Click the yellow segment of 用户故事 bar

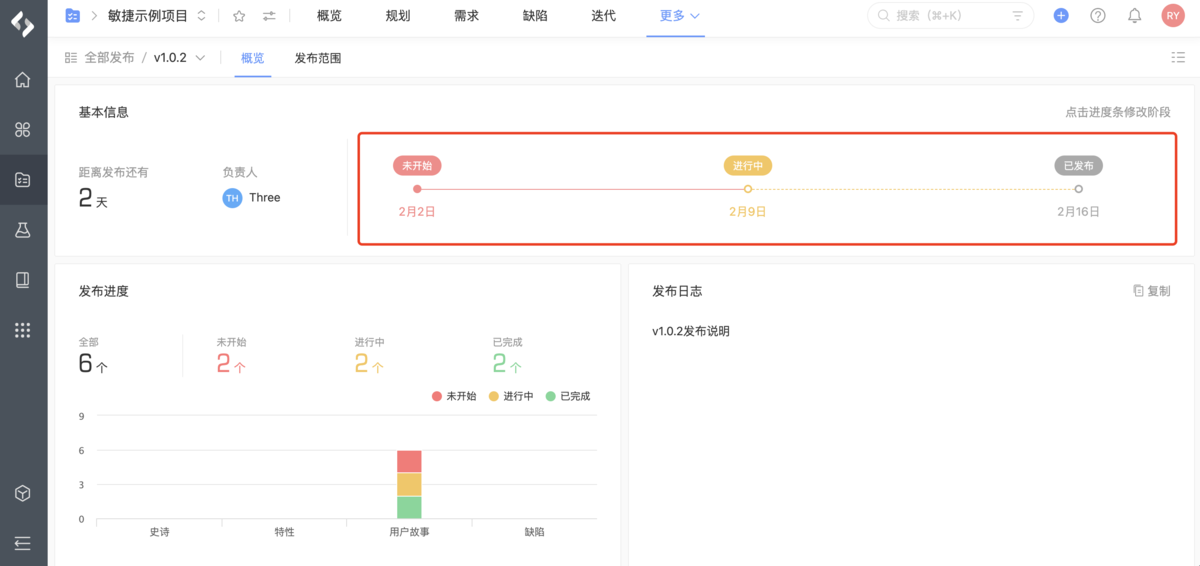[x=409, y=484]
